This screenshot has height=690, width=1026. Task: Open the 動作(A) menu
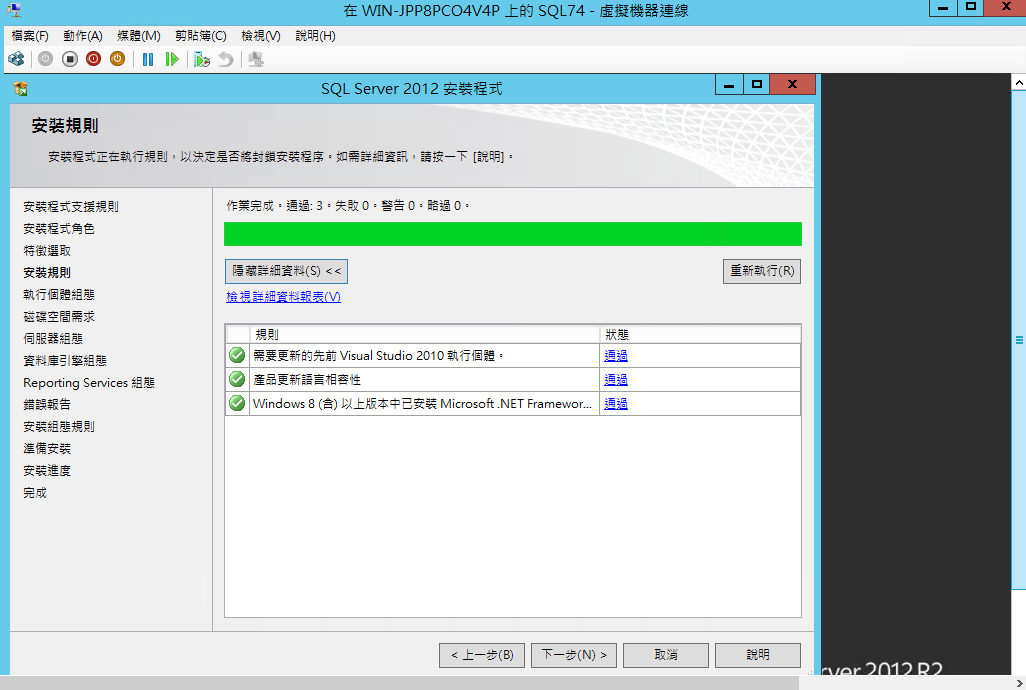(83, 36)
